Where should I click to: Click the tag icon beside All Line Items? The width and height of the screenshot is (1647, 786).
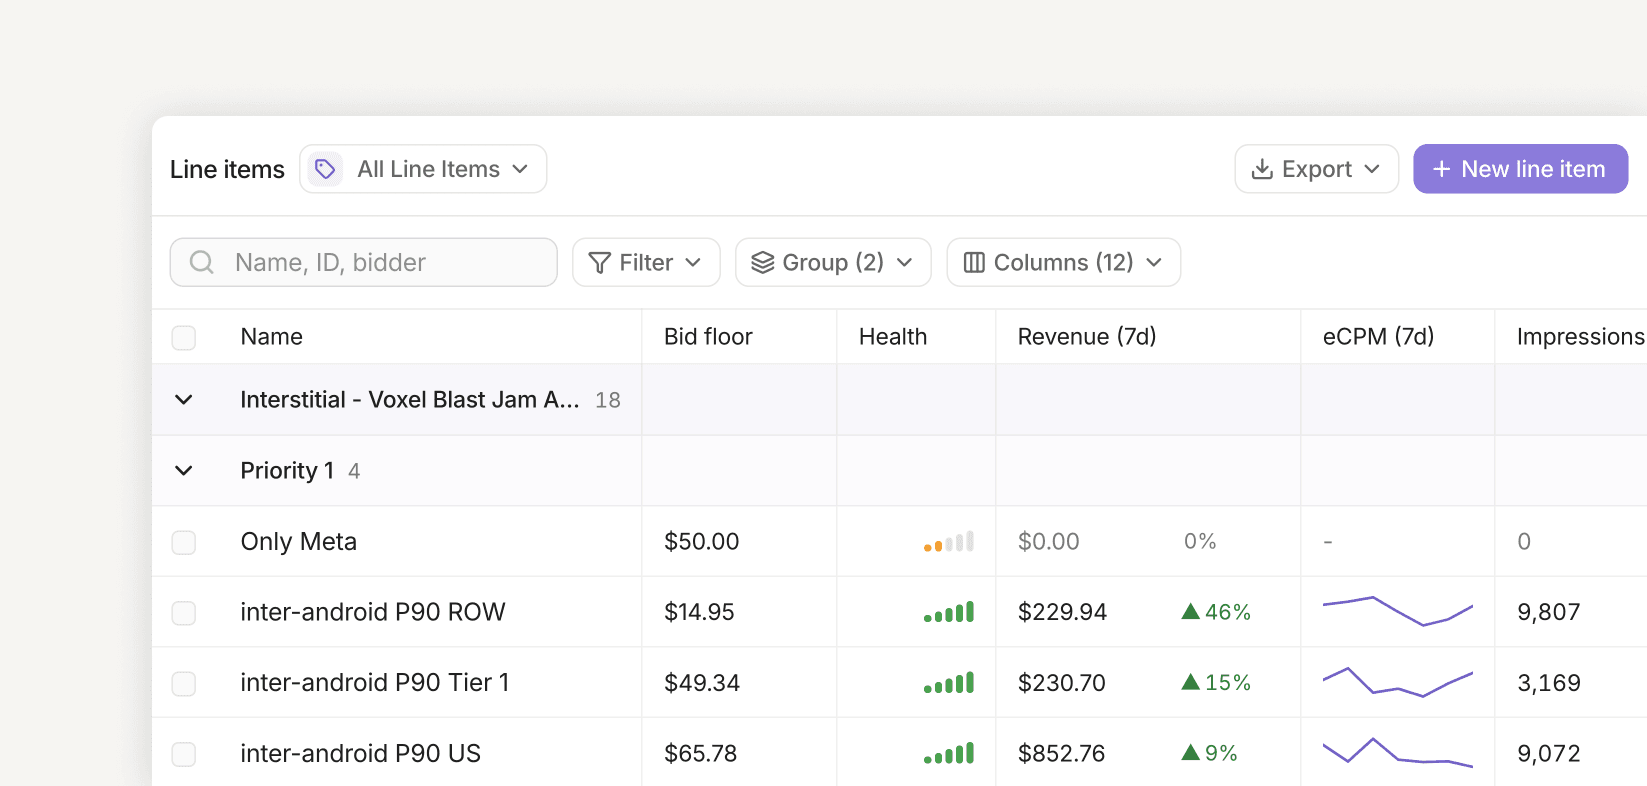pyautogui.click(x=325, y=169)
